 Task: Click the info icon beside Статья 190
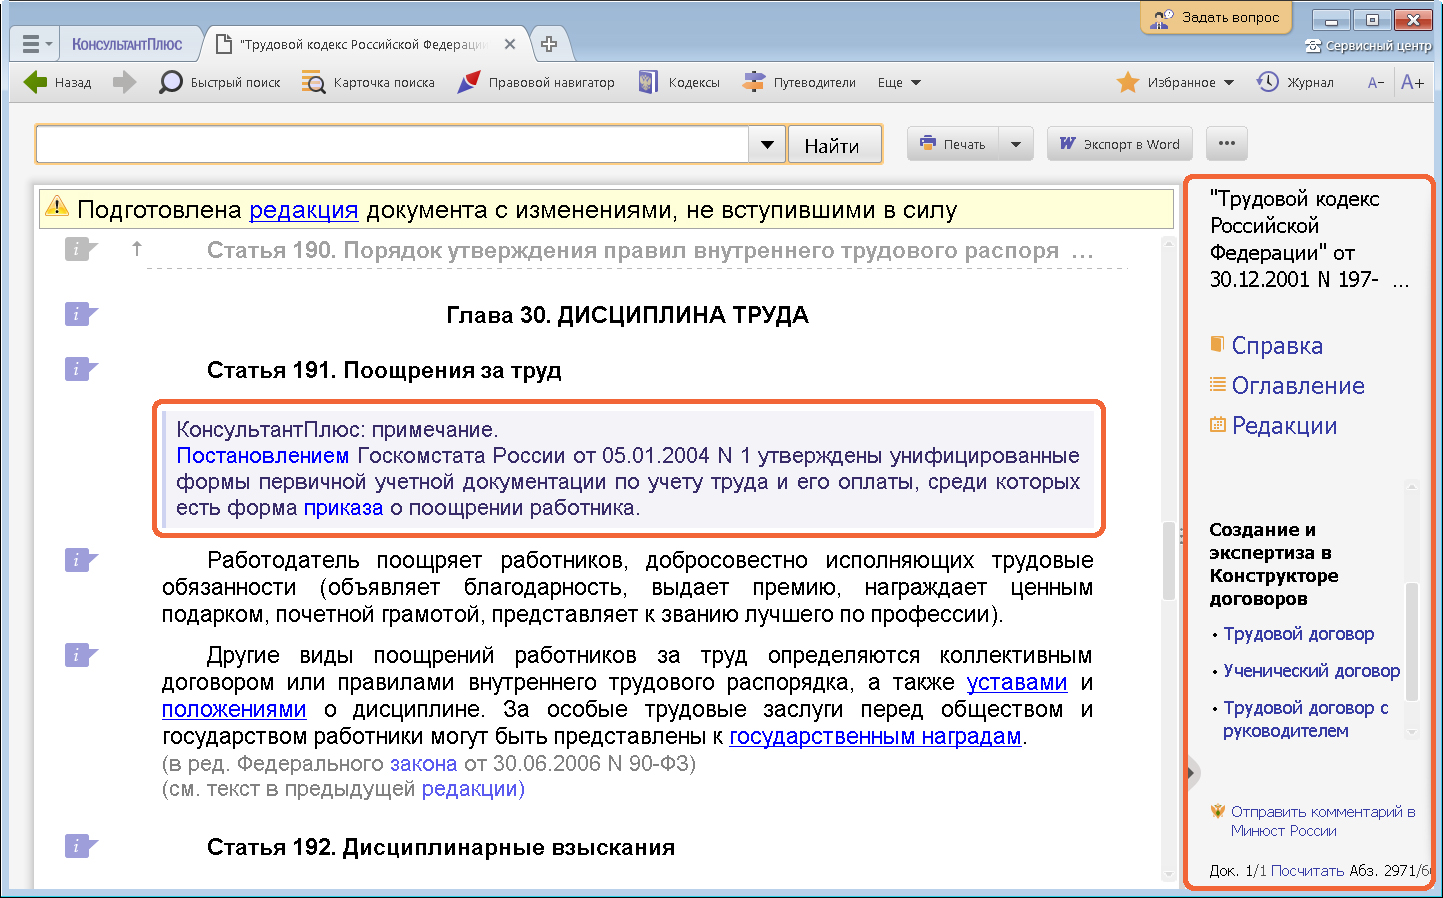coord(80,249)
